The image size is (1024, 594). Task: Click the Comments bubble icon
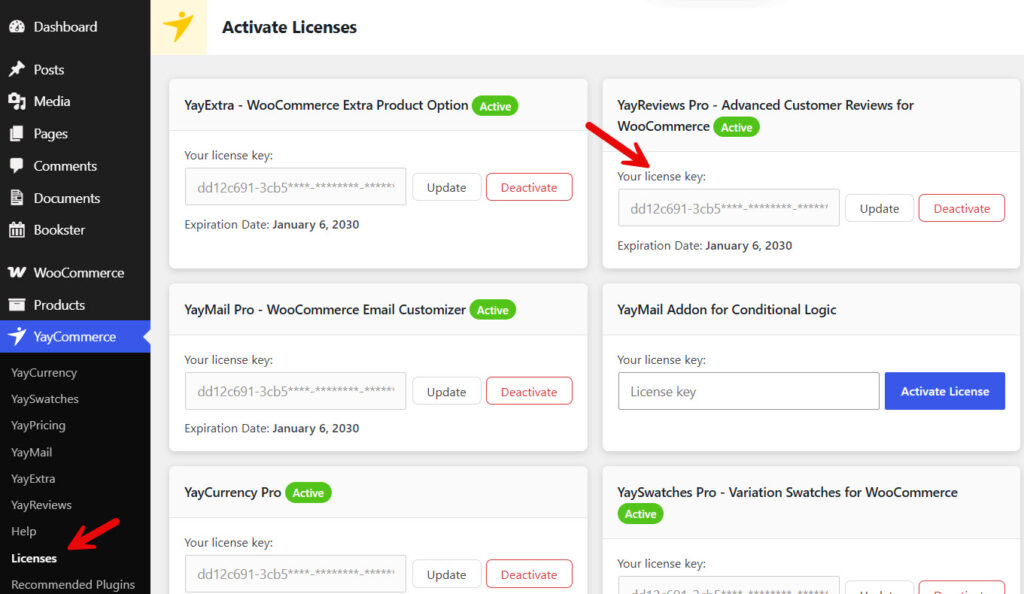tap(17, 166)
